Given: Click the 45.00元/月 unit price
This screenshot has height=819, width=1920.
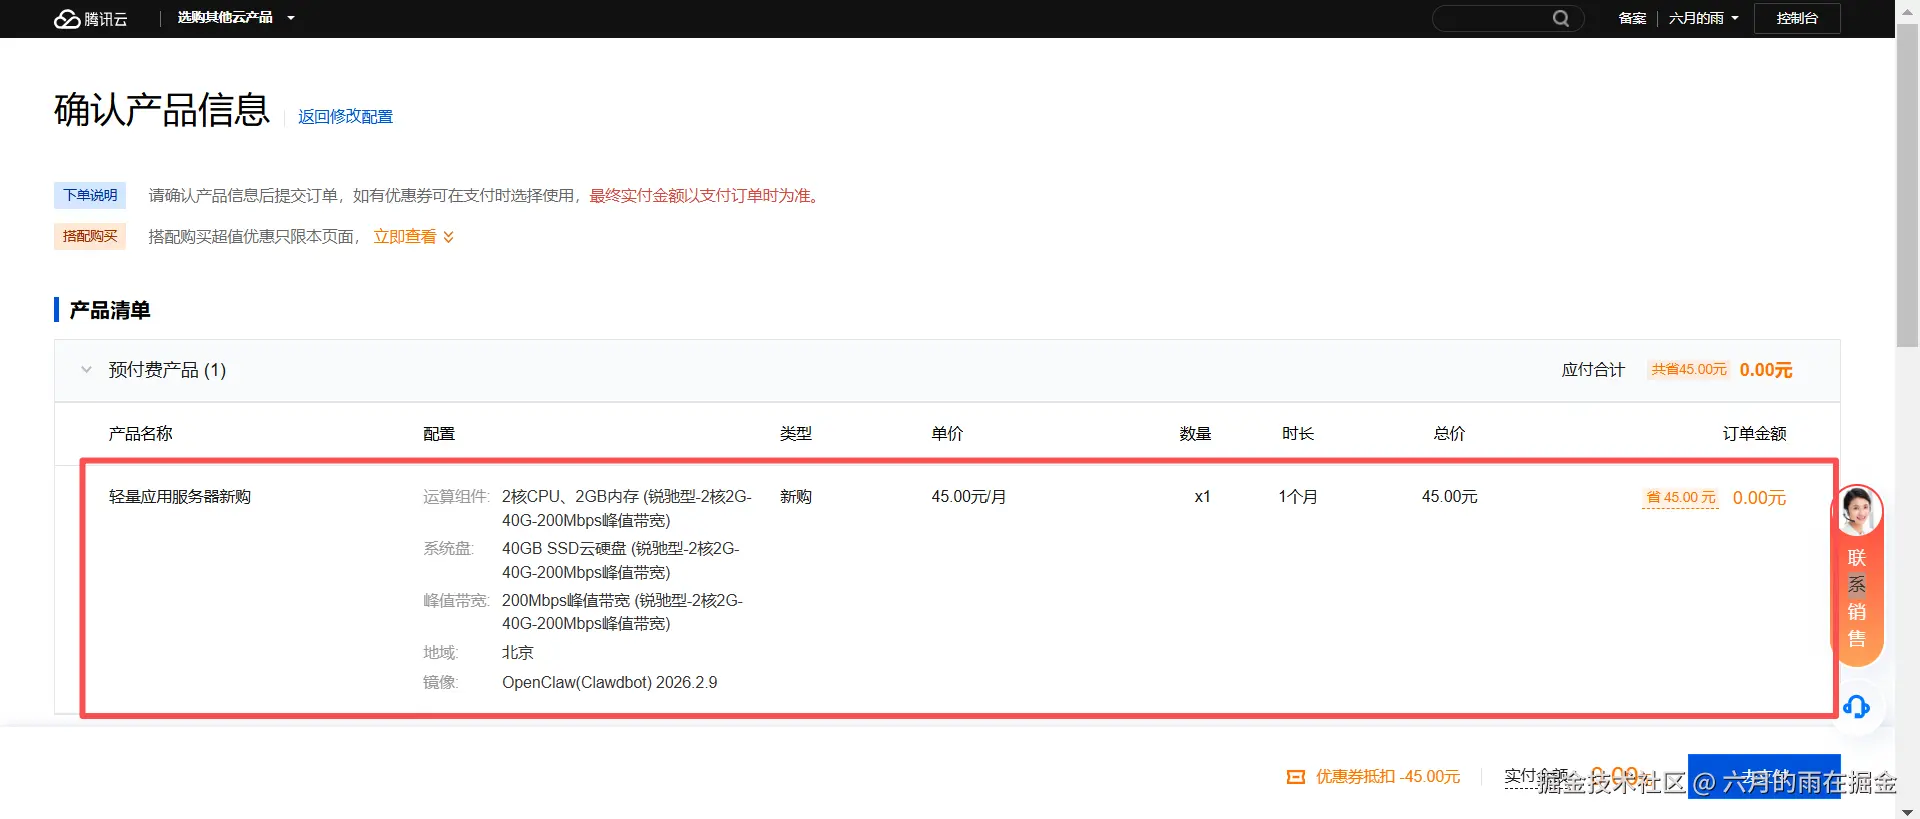Looking at the screenshot, I should pos(969,497).
